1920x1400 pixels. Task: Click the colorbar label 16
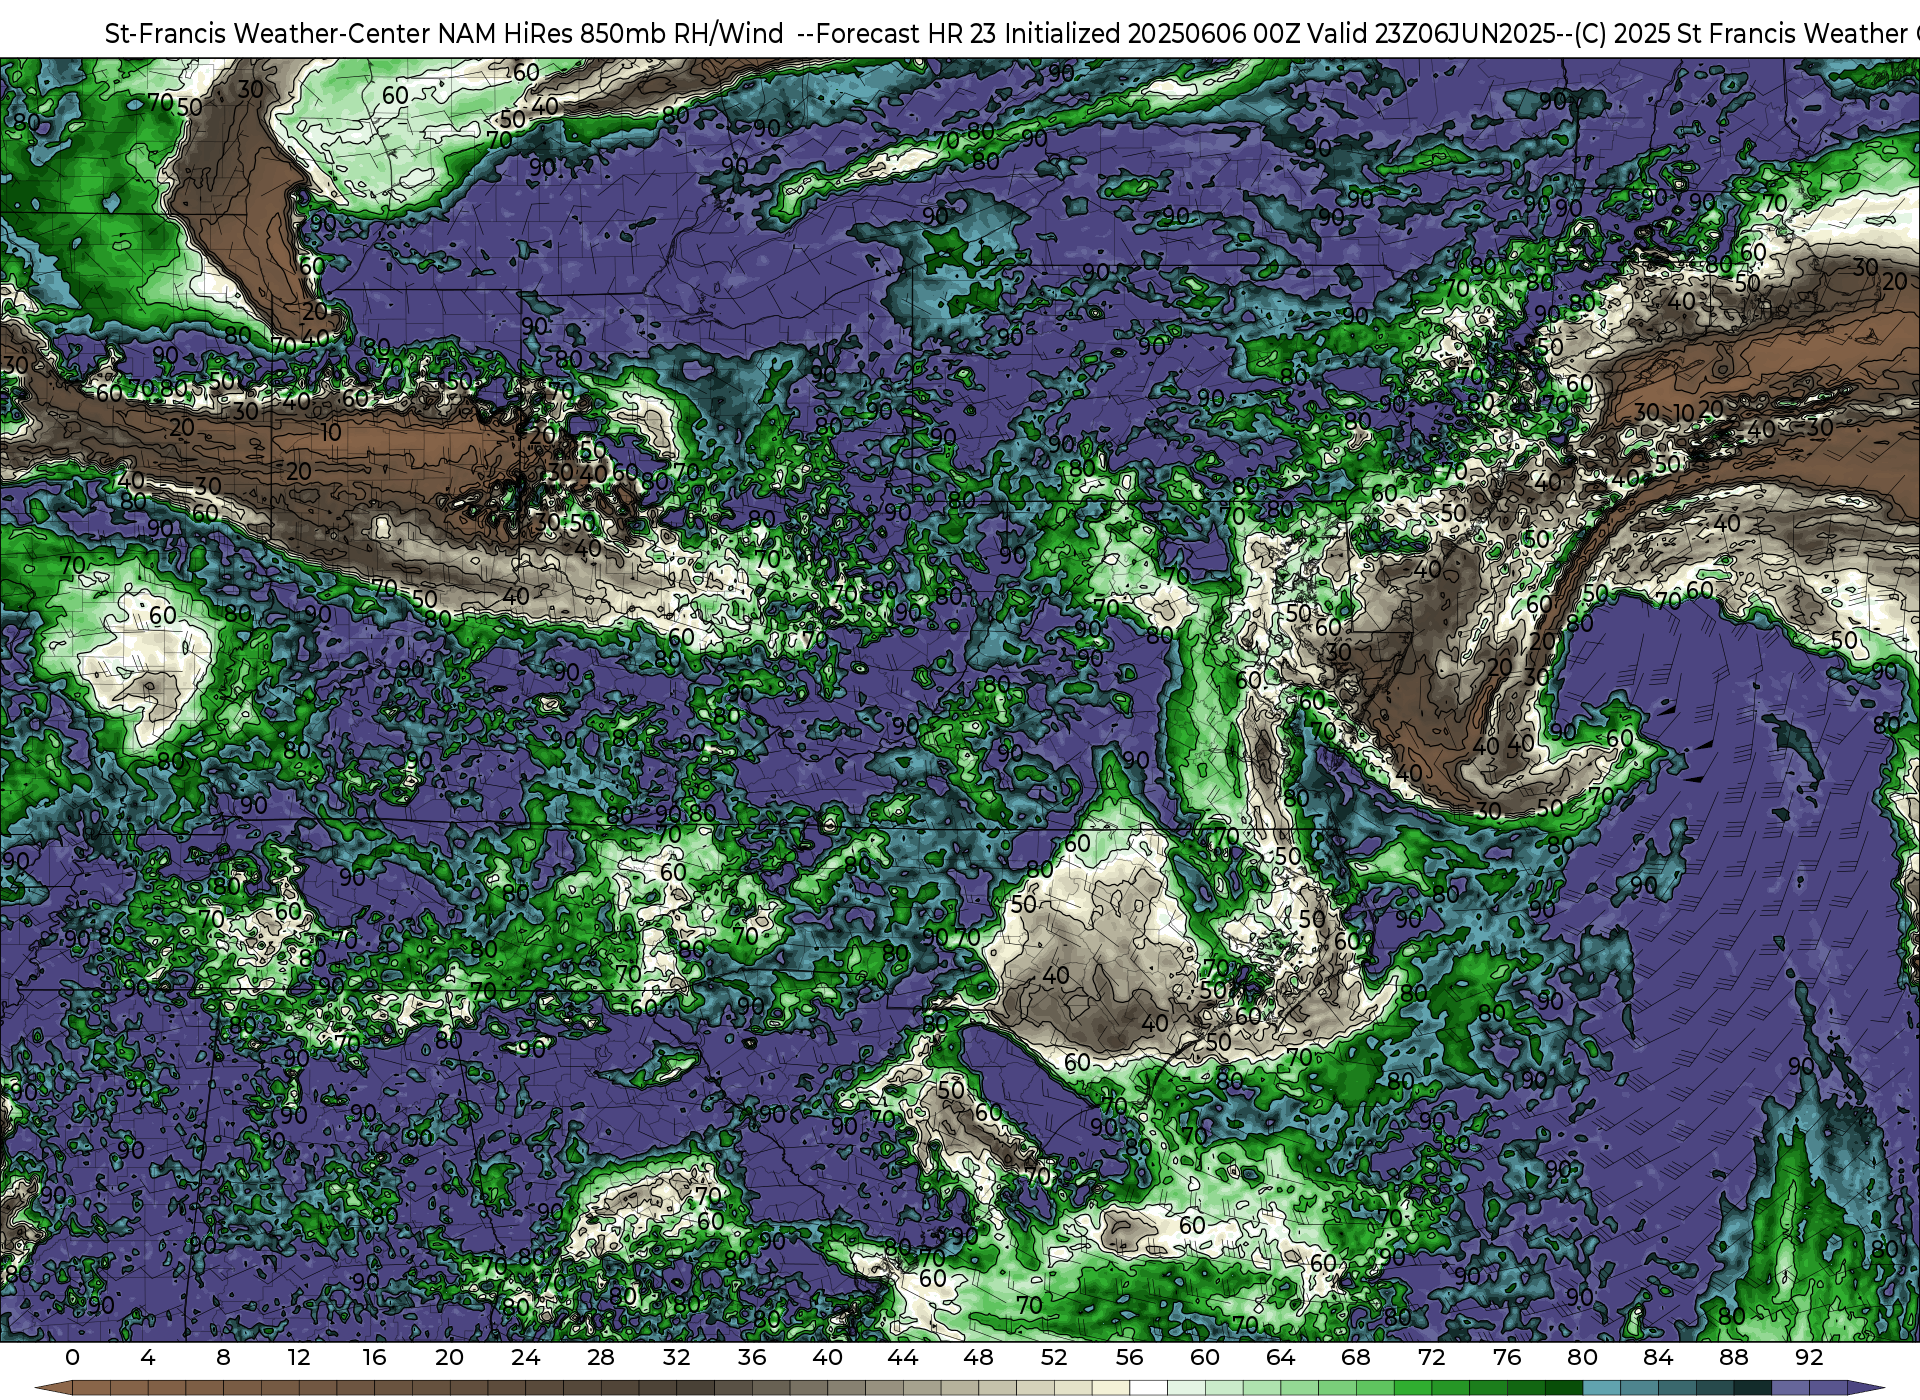[374, 1358]
